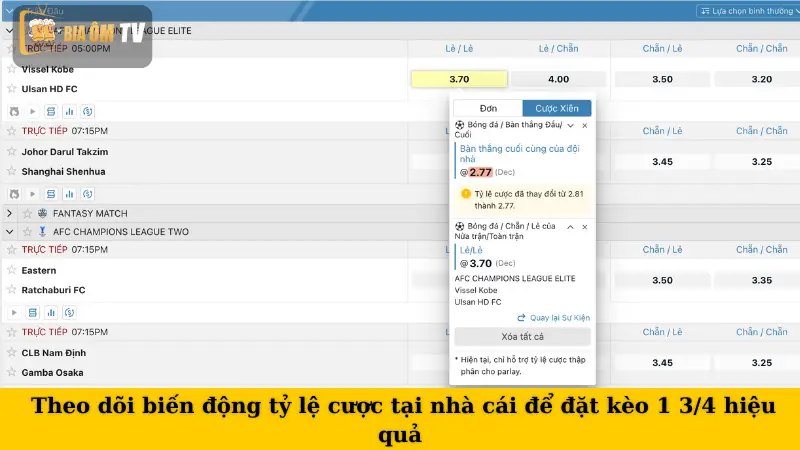Star the Shanghai Shenhua team

(12, 171)
